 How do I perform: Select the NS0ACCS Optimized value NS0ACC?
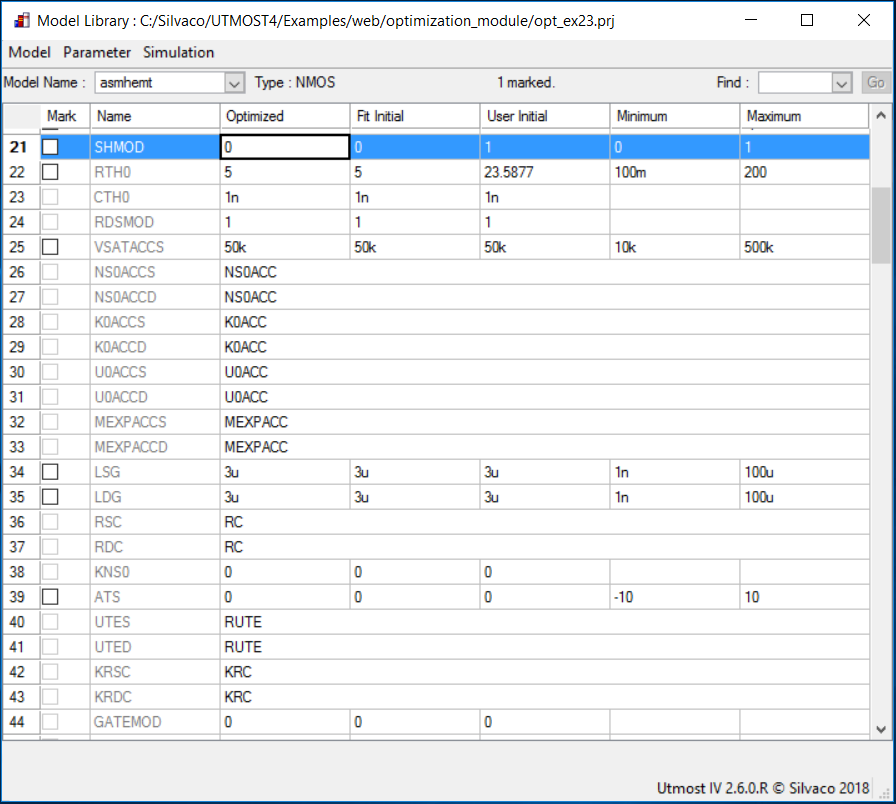tap(545, 272)
